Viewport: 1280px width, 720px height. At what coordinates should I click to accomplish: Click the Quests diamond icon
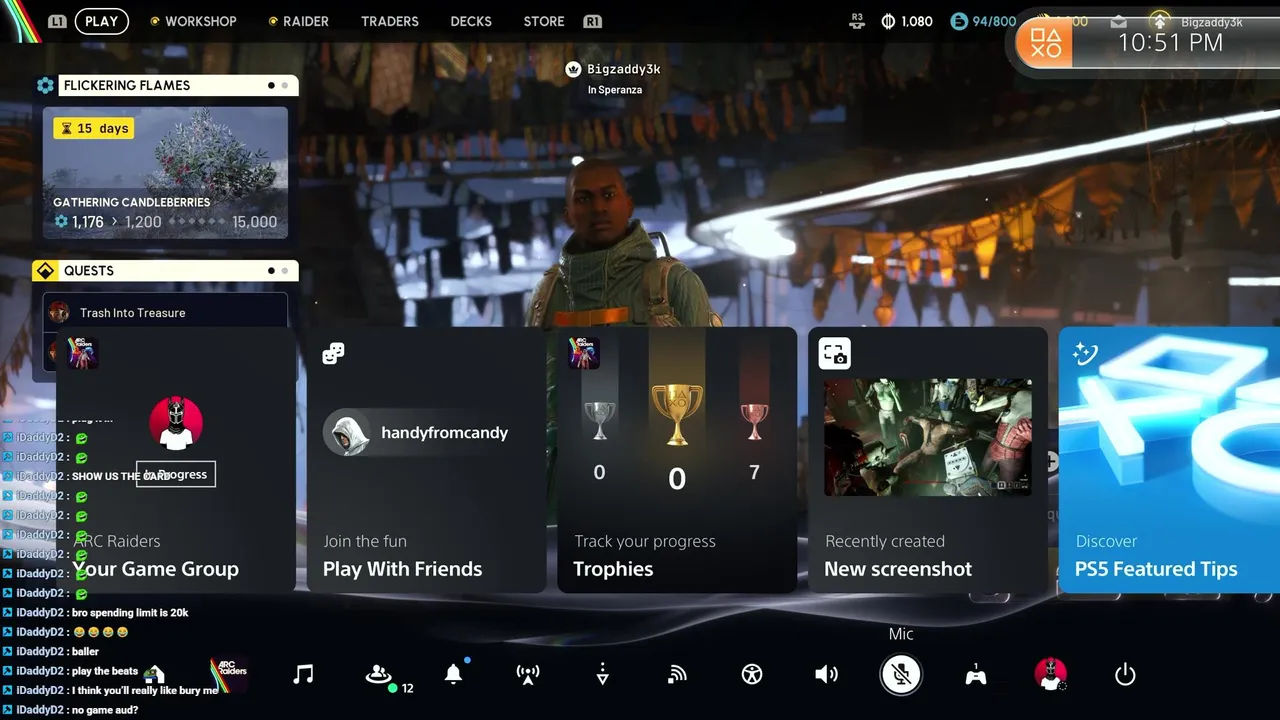pos(44,270)
